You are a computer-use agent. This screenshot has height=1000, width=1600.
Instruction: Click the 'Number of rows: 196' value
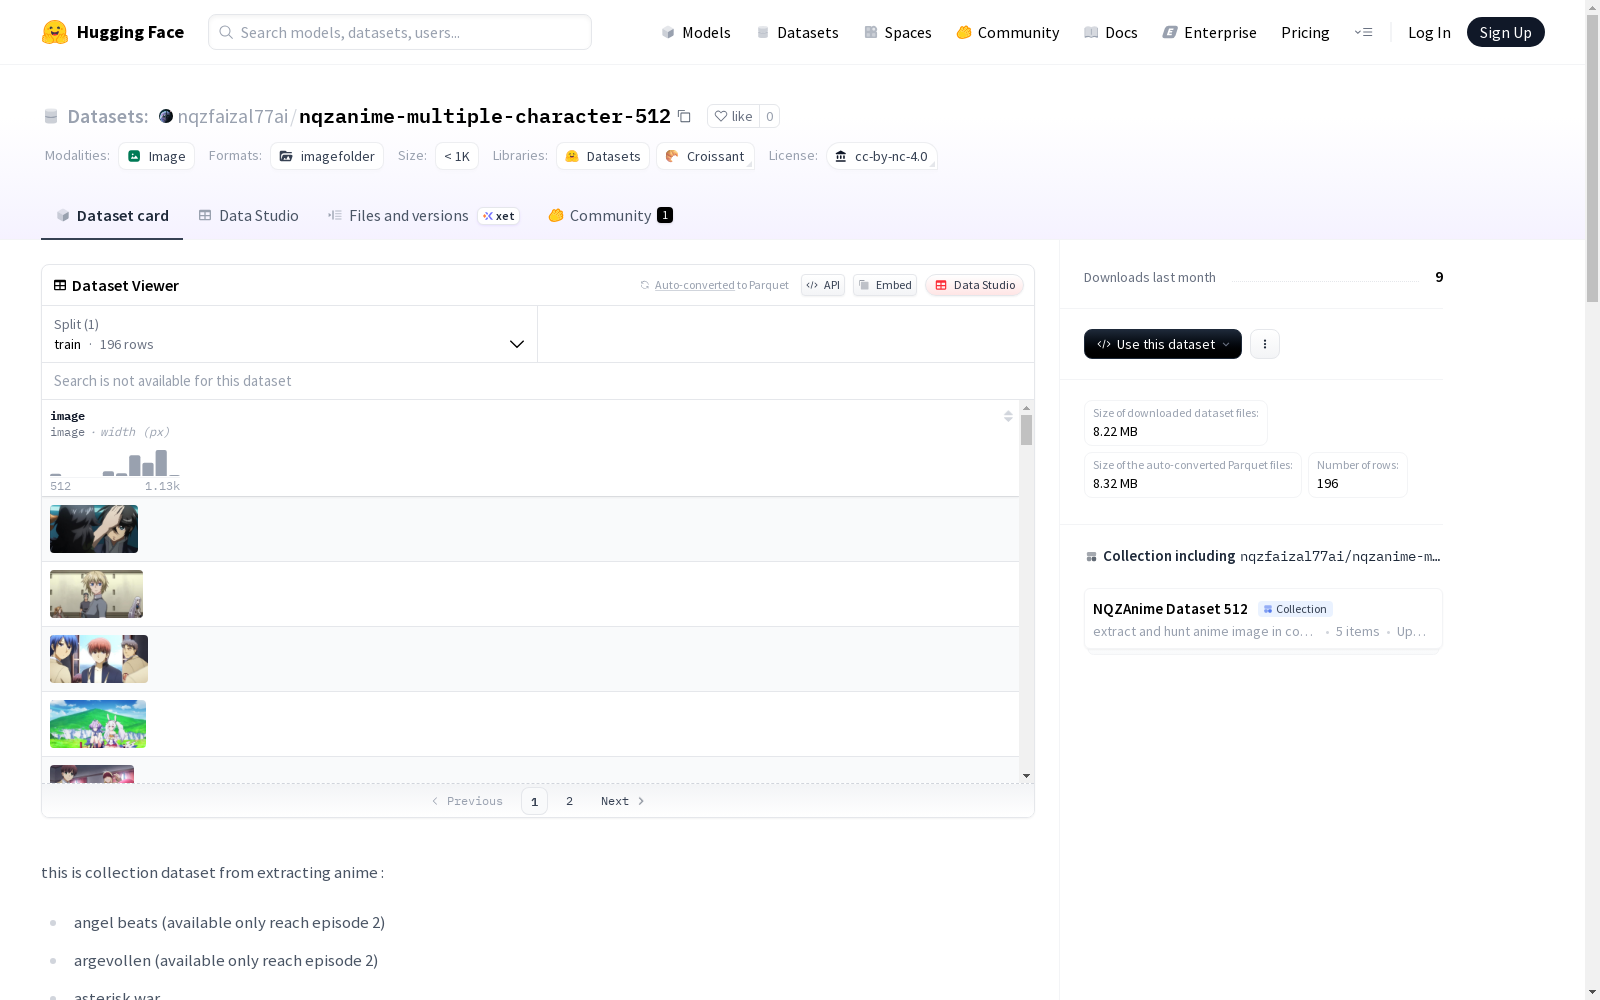(x=1327, y=483)
